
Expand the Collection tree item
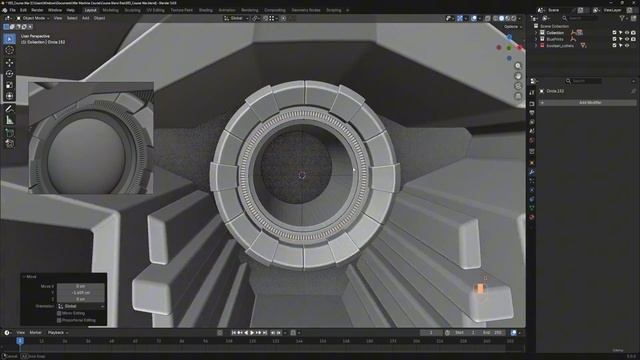tap(536, 33)
